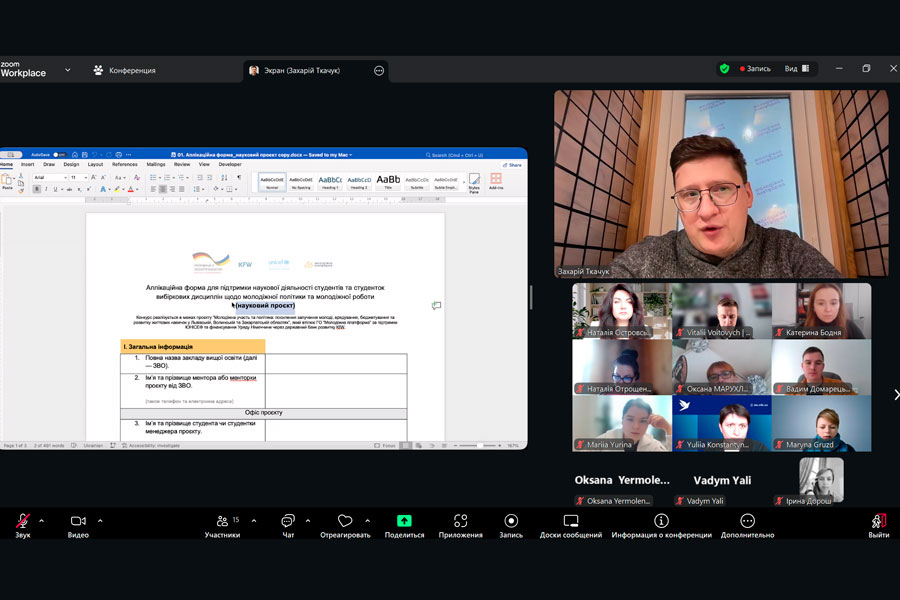This screenshot has height=600, width=900.
Task: Click the Запись record icon in toolbar
Action: point(511,521)
